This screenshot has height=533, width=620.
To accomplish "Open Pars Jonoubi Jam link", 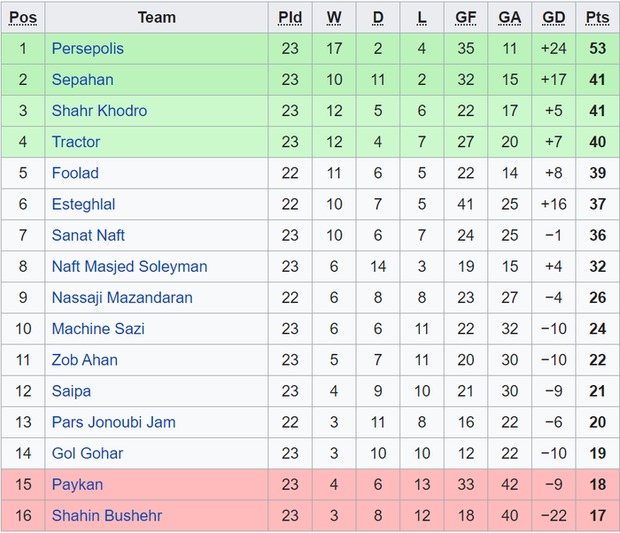I will coord(113,422).
